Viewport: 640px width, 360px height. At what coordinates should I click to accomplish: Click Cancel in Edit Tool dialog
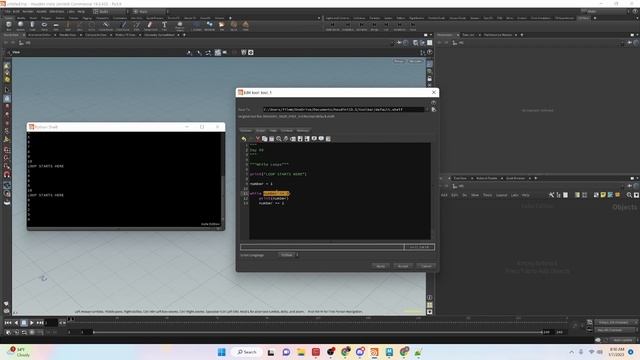426,266
